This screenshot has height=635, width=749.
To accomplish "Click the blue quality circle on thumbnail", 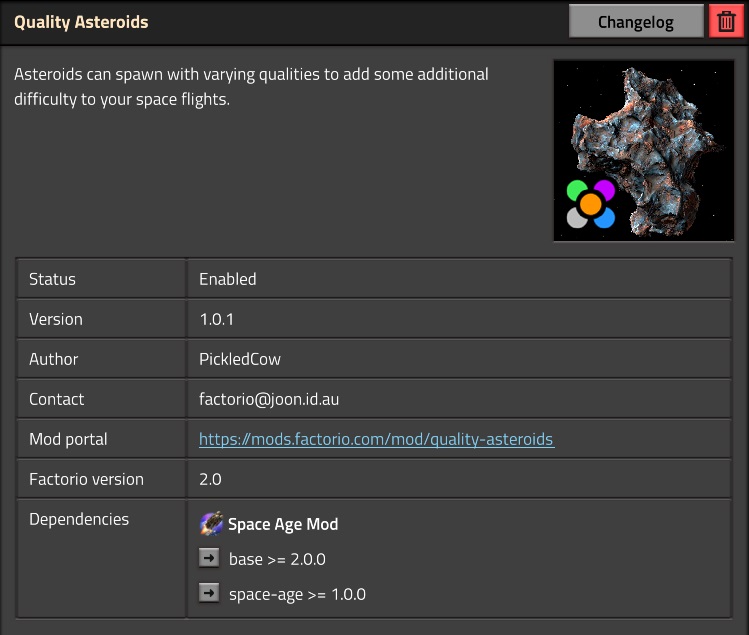I will coord(605,218).
